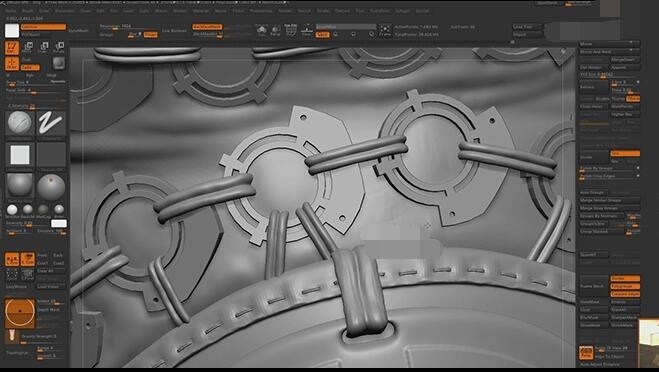Click the Append button
The image size is (659, 372).
click(625, 67)
